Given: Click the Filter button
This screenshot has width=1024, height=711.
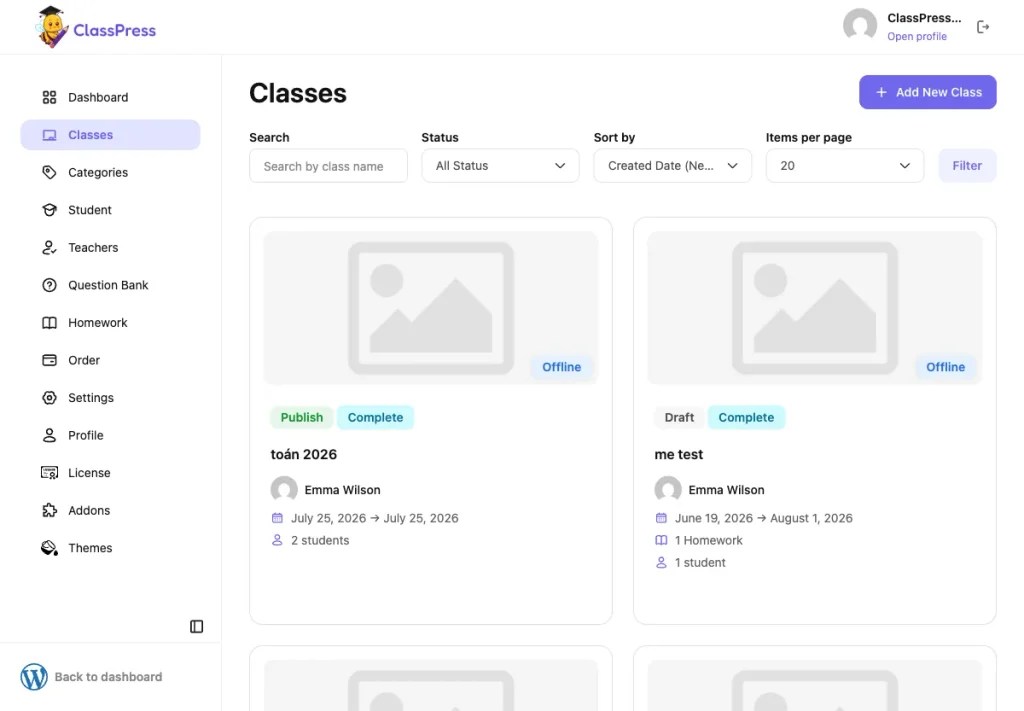Looking at the screenshot, I should 967,166.
